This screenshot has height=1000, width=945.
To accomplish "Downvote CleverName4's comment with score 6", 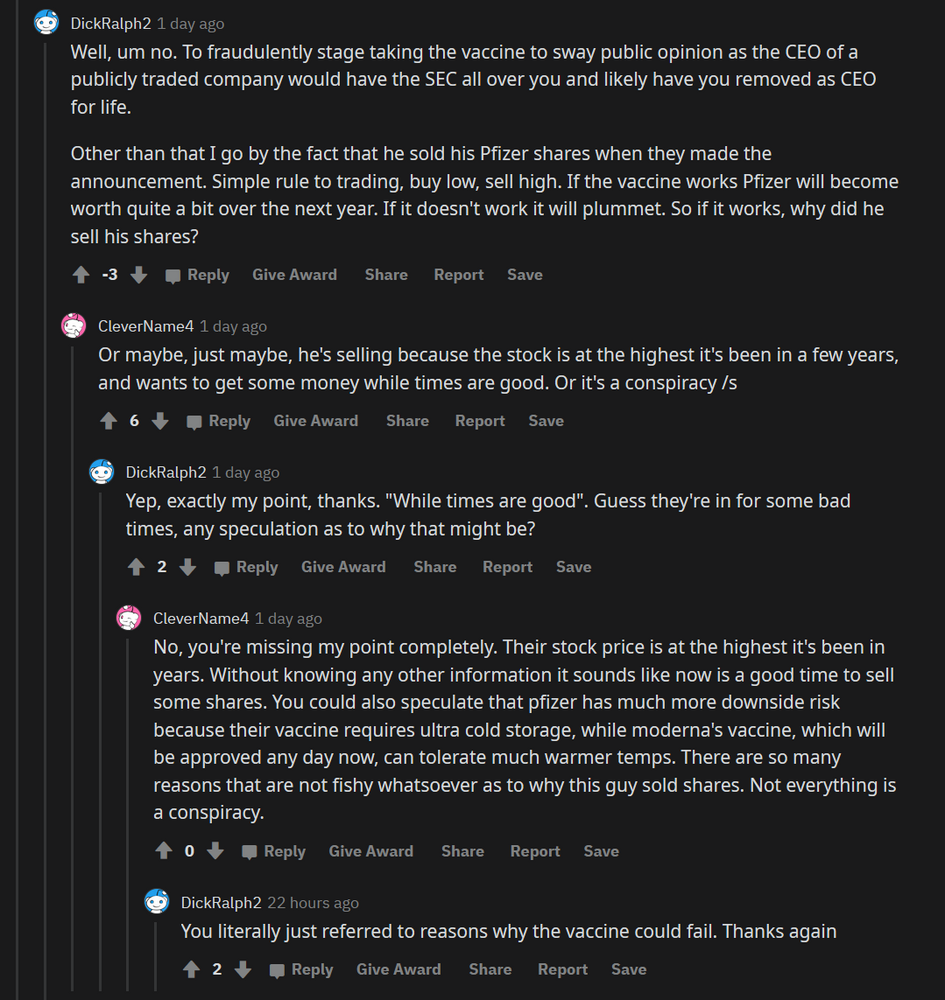I will [x=160, y=421].
